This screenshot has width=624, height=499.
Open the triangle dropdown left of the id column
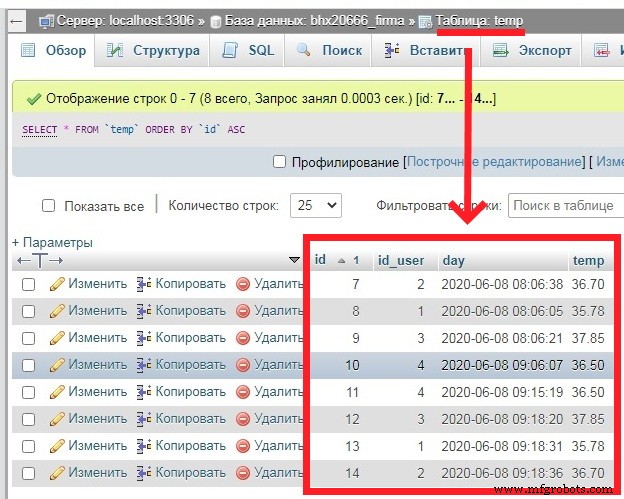pos(294,260)
